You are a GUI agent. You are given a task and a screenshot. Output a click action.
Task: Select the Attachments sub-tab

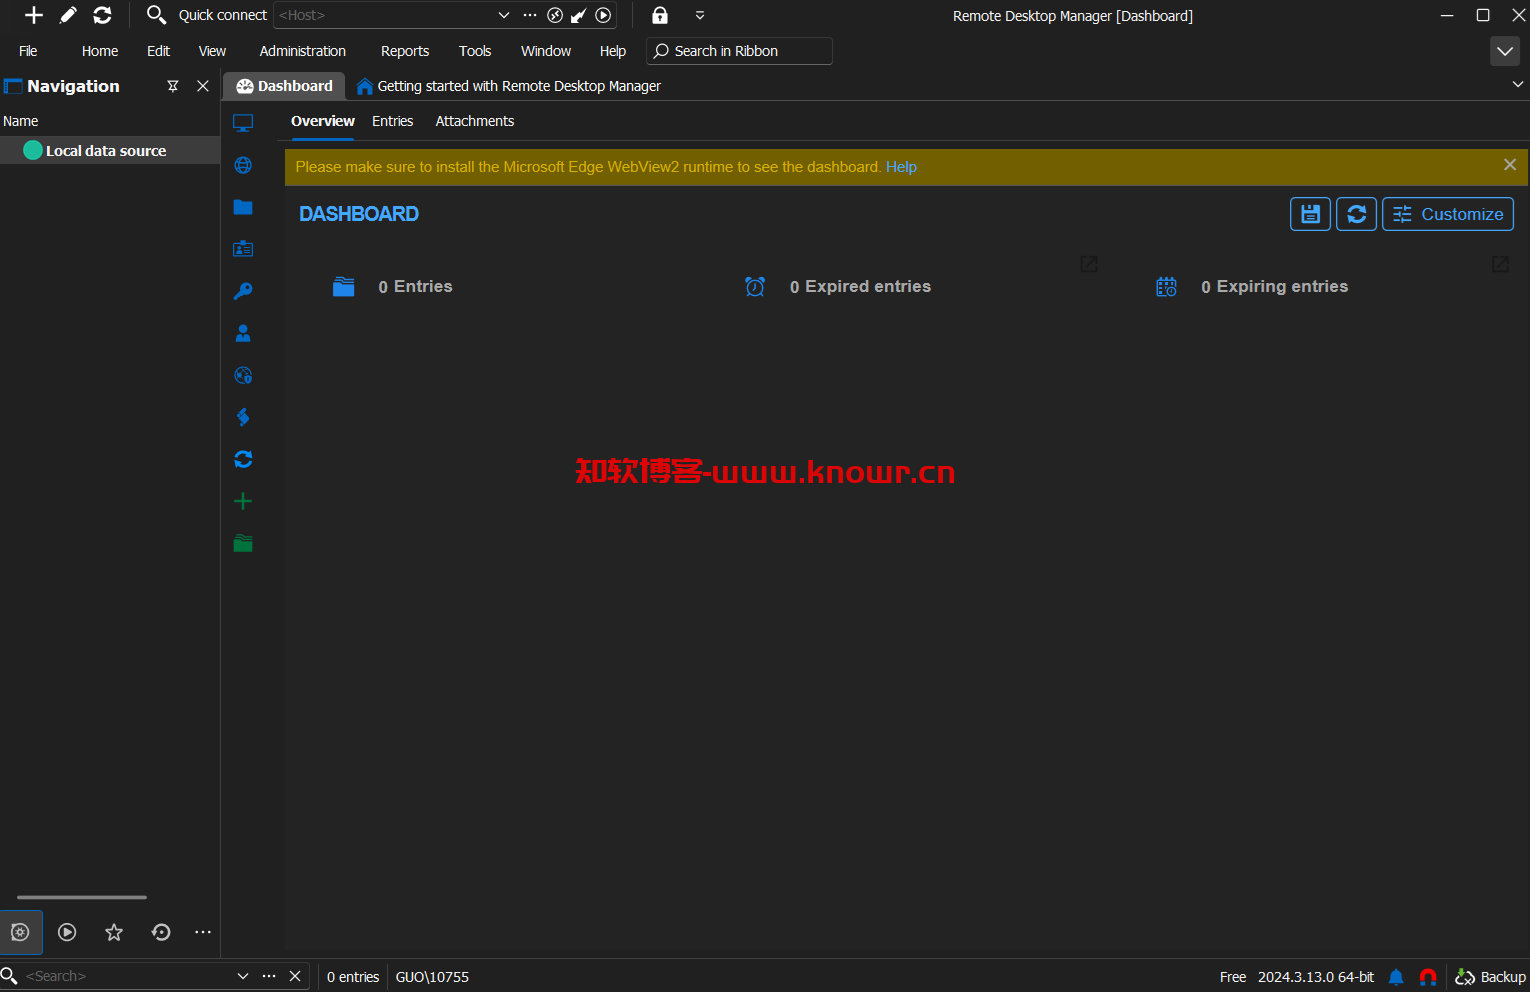[475, 121]
